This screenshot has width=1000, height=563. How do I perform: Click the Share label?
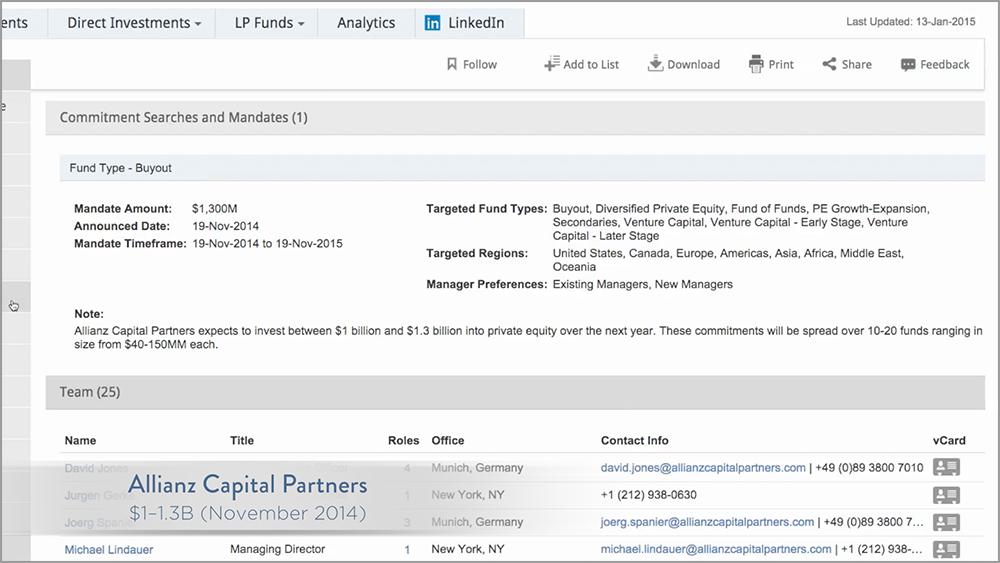[857, 64]
